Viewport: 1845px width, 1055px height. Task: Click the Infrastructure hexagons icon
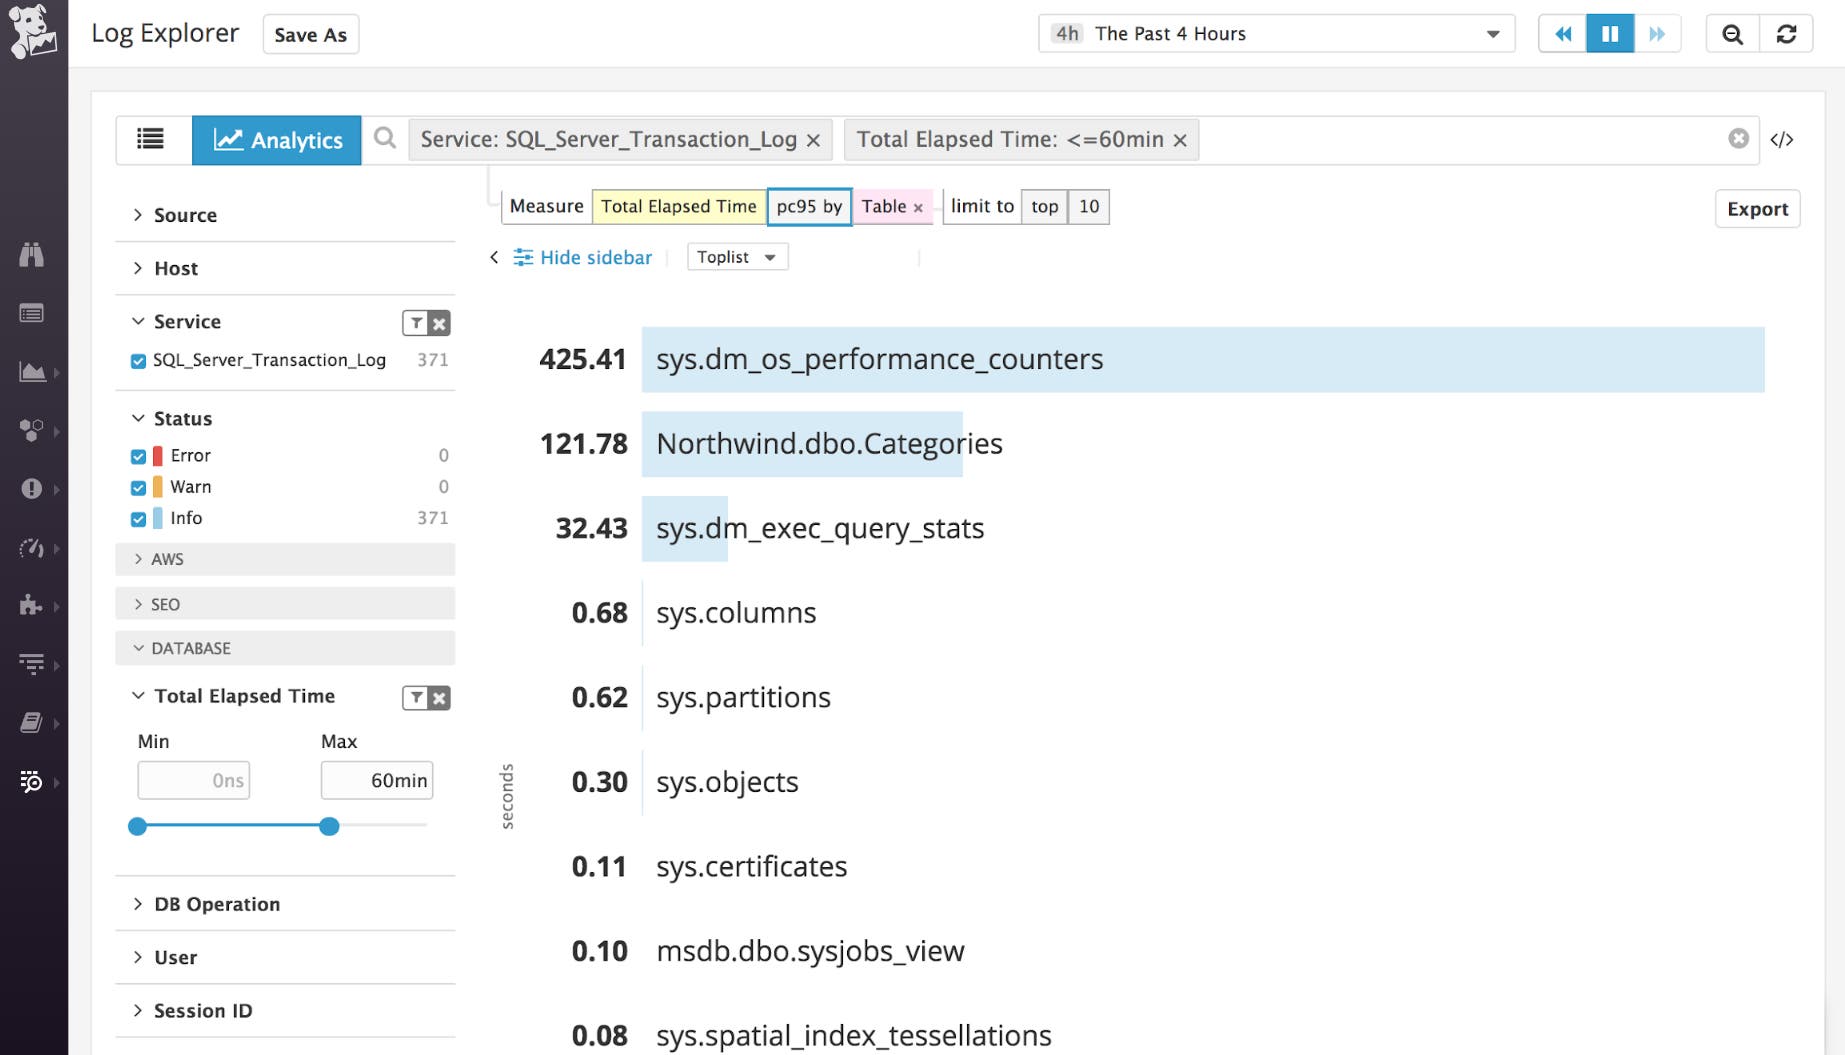[x=32, y=430]
